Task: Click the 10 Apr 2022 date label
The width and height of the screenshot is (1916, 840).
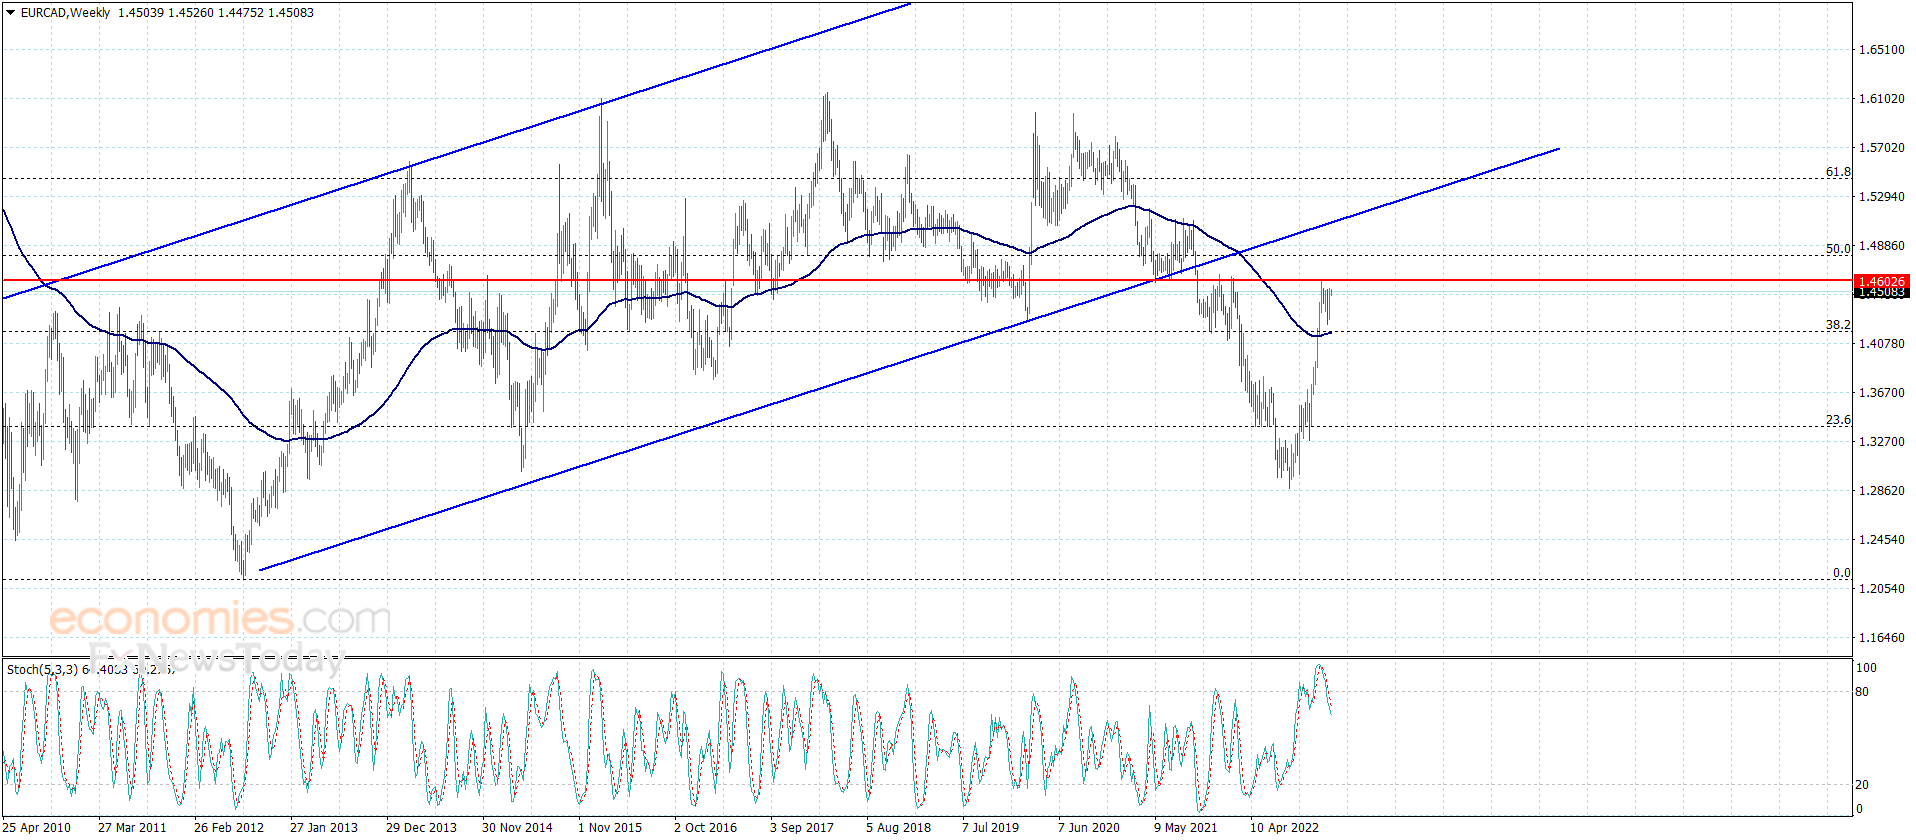Action: click(1284, 828)
